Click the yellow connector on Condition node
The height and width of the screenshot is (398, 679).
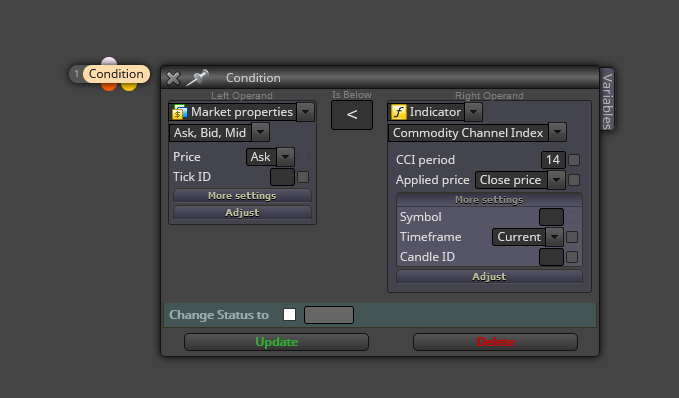(129, 86)
